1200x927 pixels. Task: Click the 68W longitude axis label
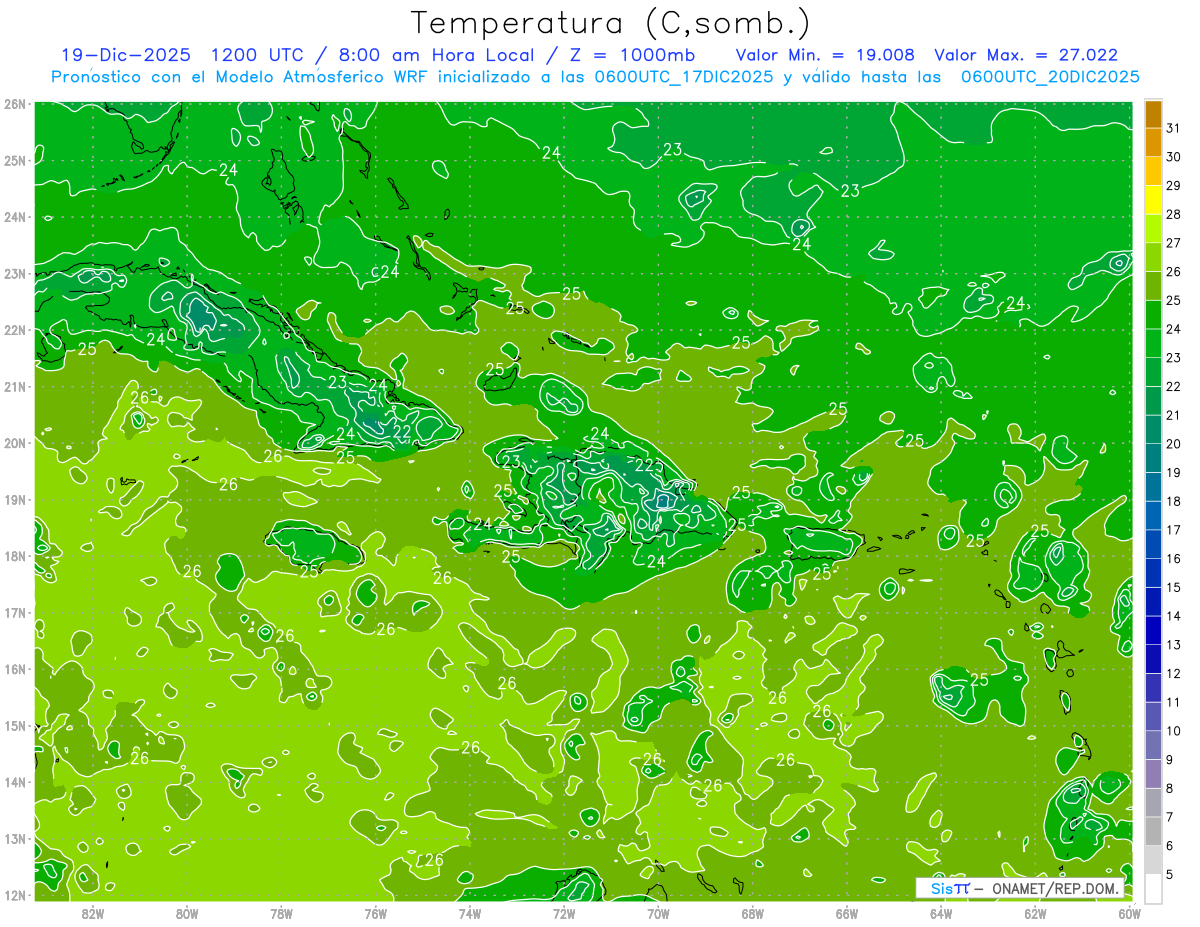753,913
